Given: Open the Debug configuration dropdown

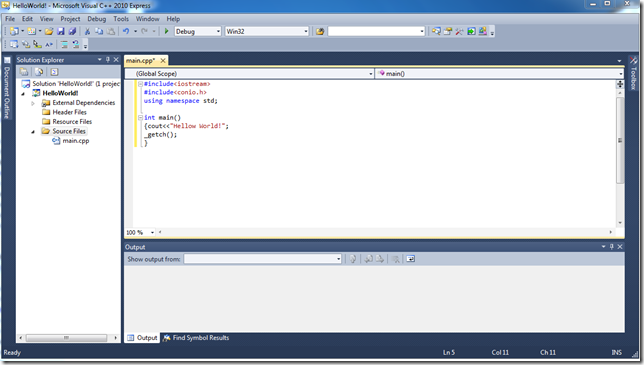Looking at the screenshot, I should click(218, 31).
